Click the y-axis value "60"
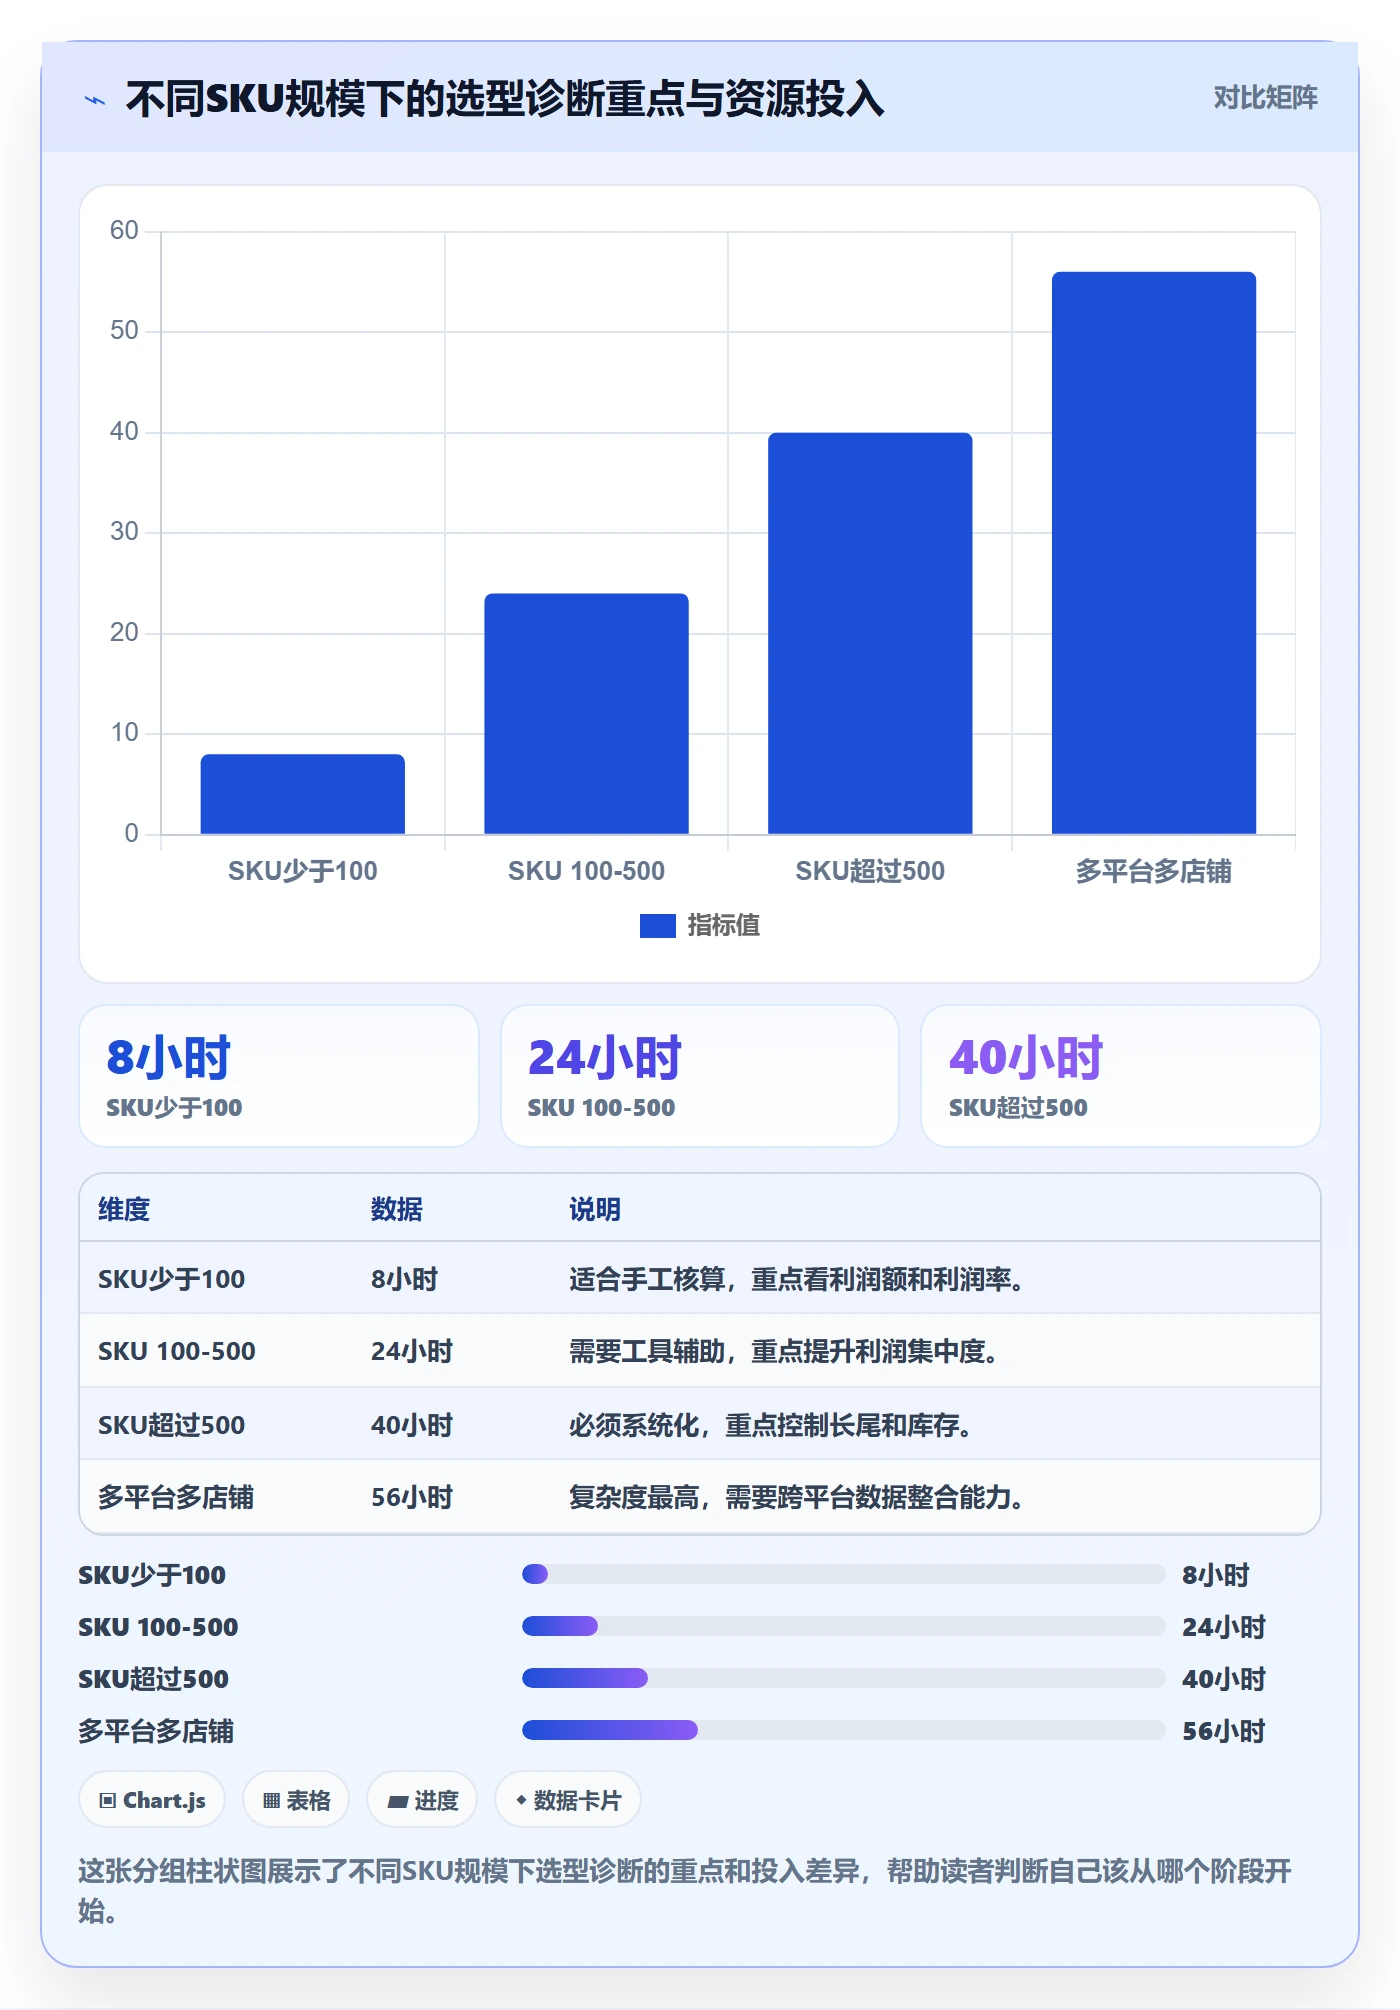 (124, 231)
